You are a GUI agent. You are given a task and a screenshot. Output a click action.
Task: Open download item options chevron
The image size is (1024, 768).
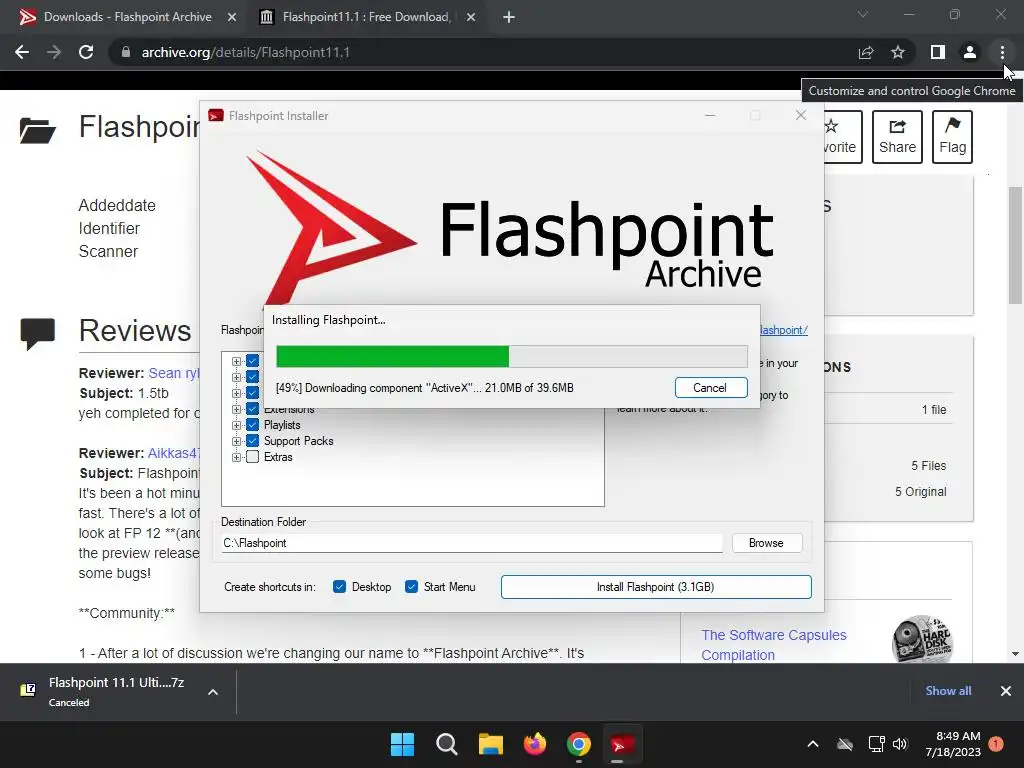click(x=213, y=692)
